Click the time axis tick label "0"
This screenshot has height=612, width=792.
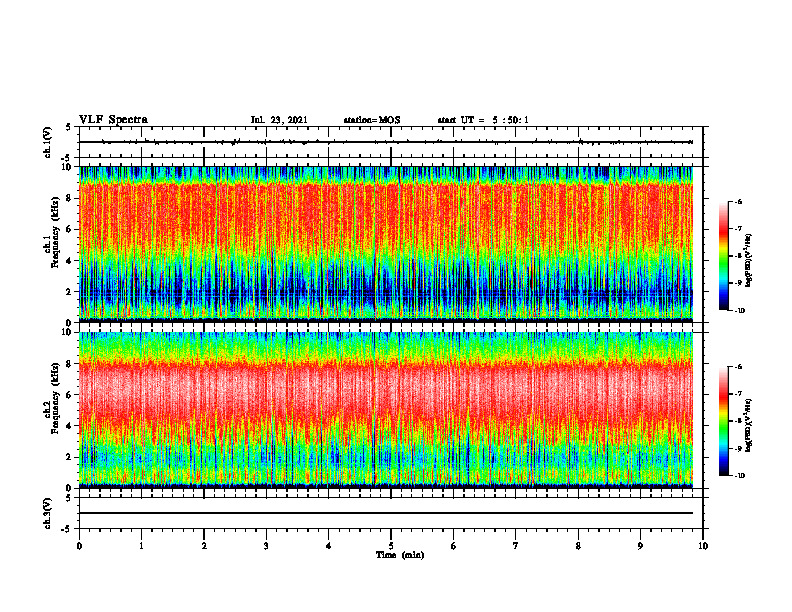[x=79, y=546]
